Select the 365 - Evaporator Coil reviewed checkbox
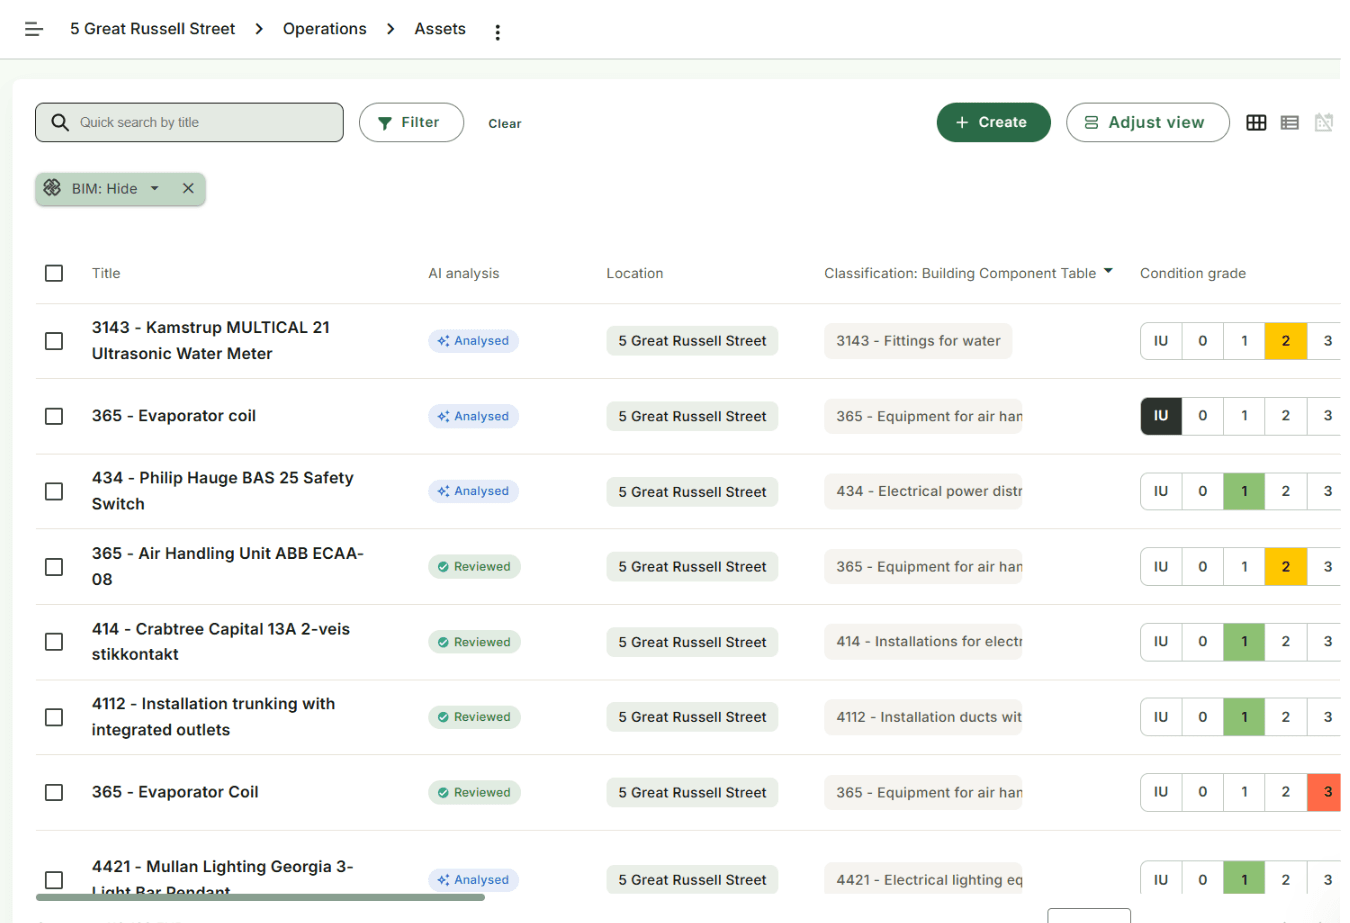Viewport: 1350px width, 923px height. click(54, 793)
